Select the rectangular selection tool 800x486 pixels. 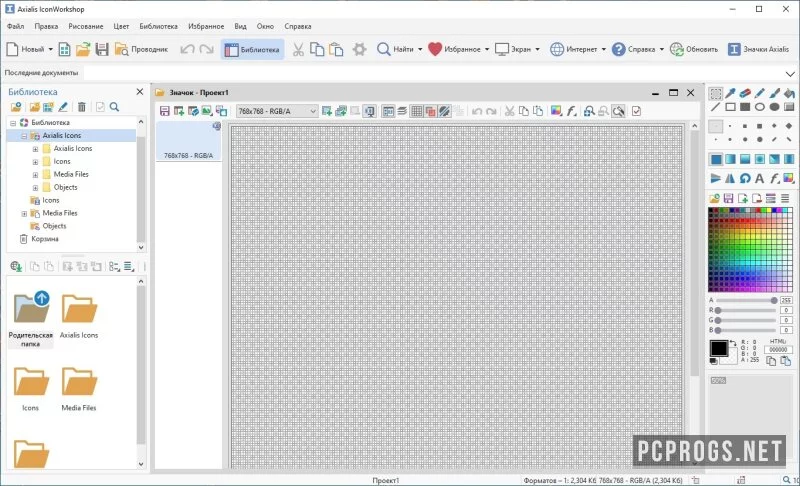coord(716,93)
